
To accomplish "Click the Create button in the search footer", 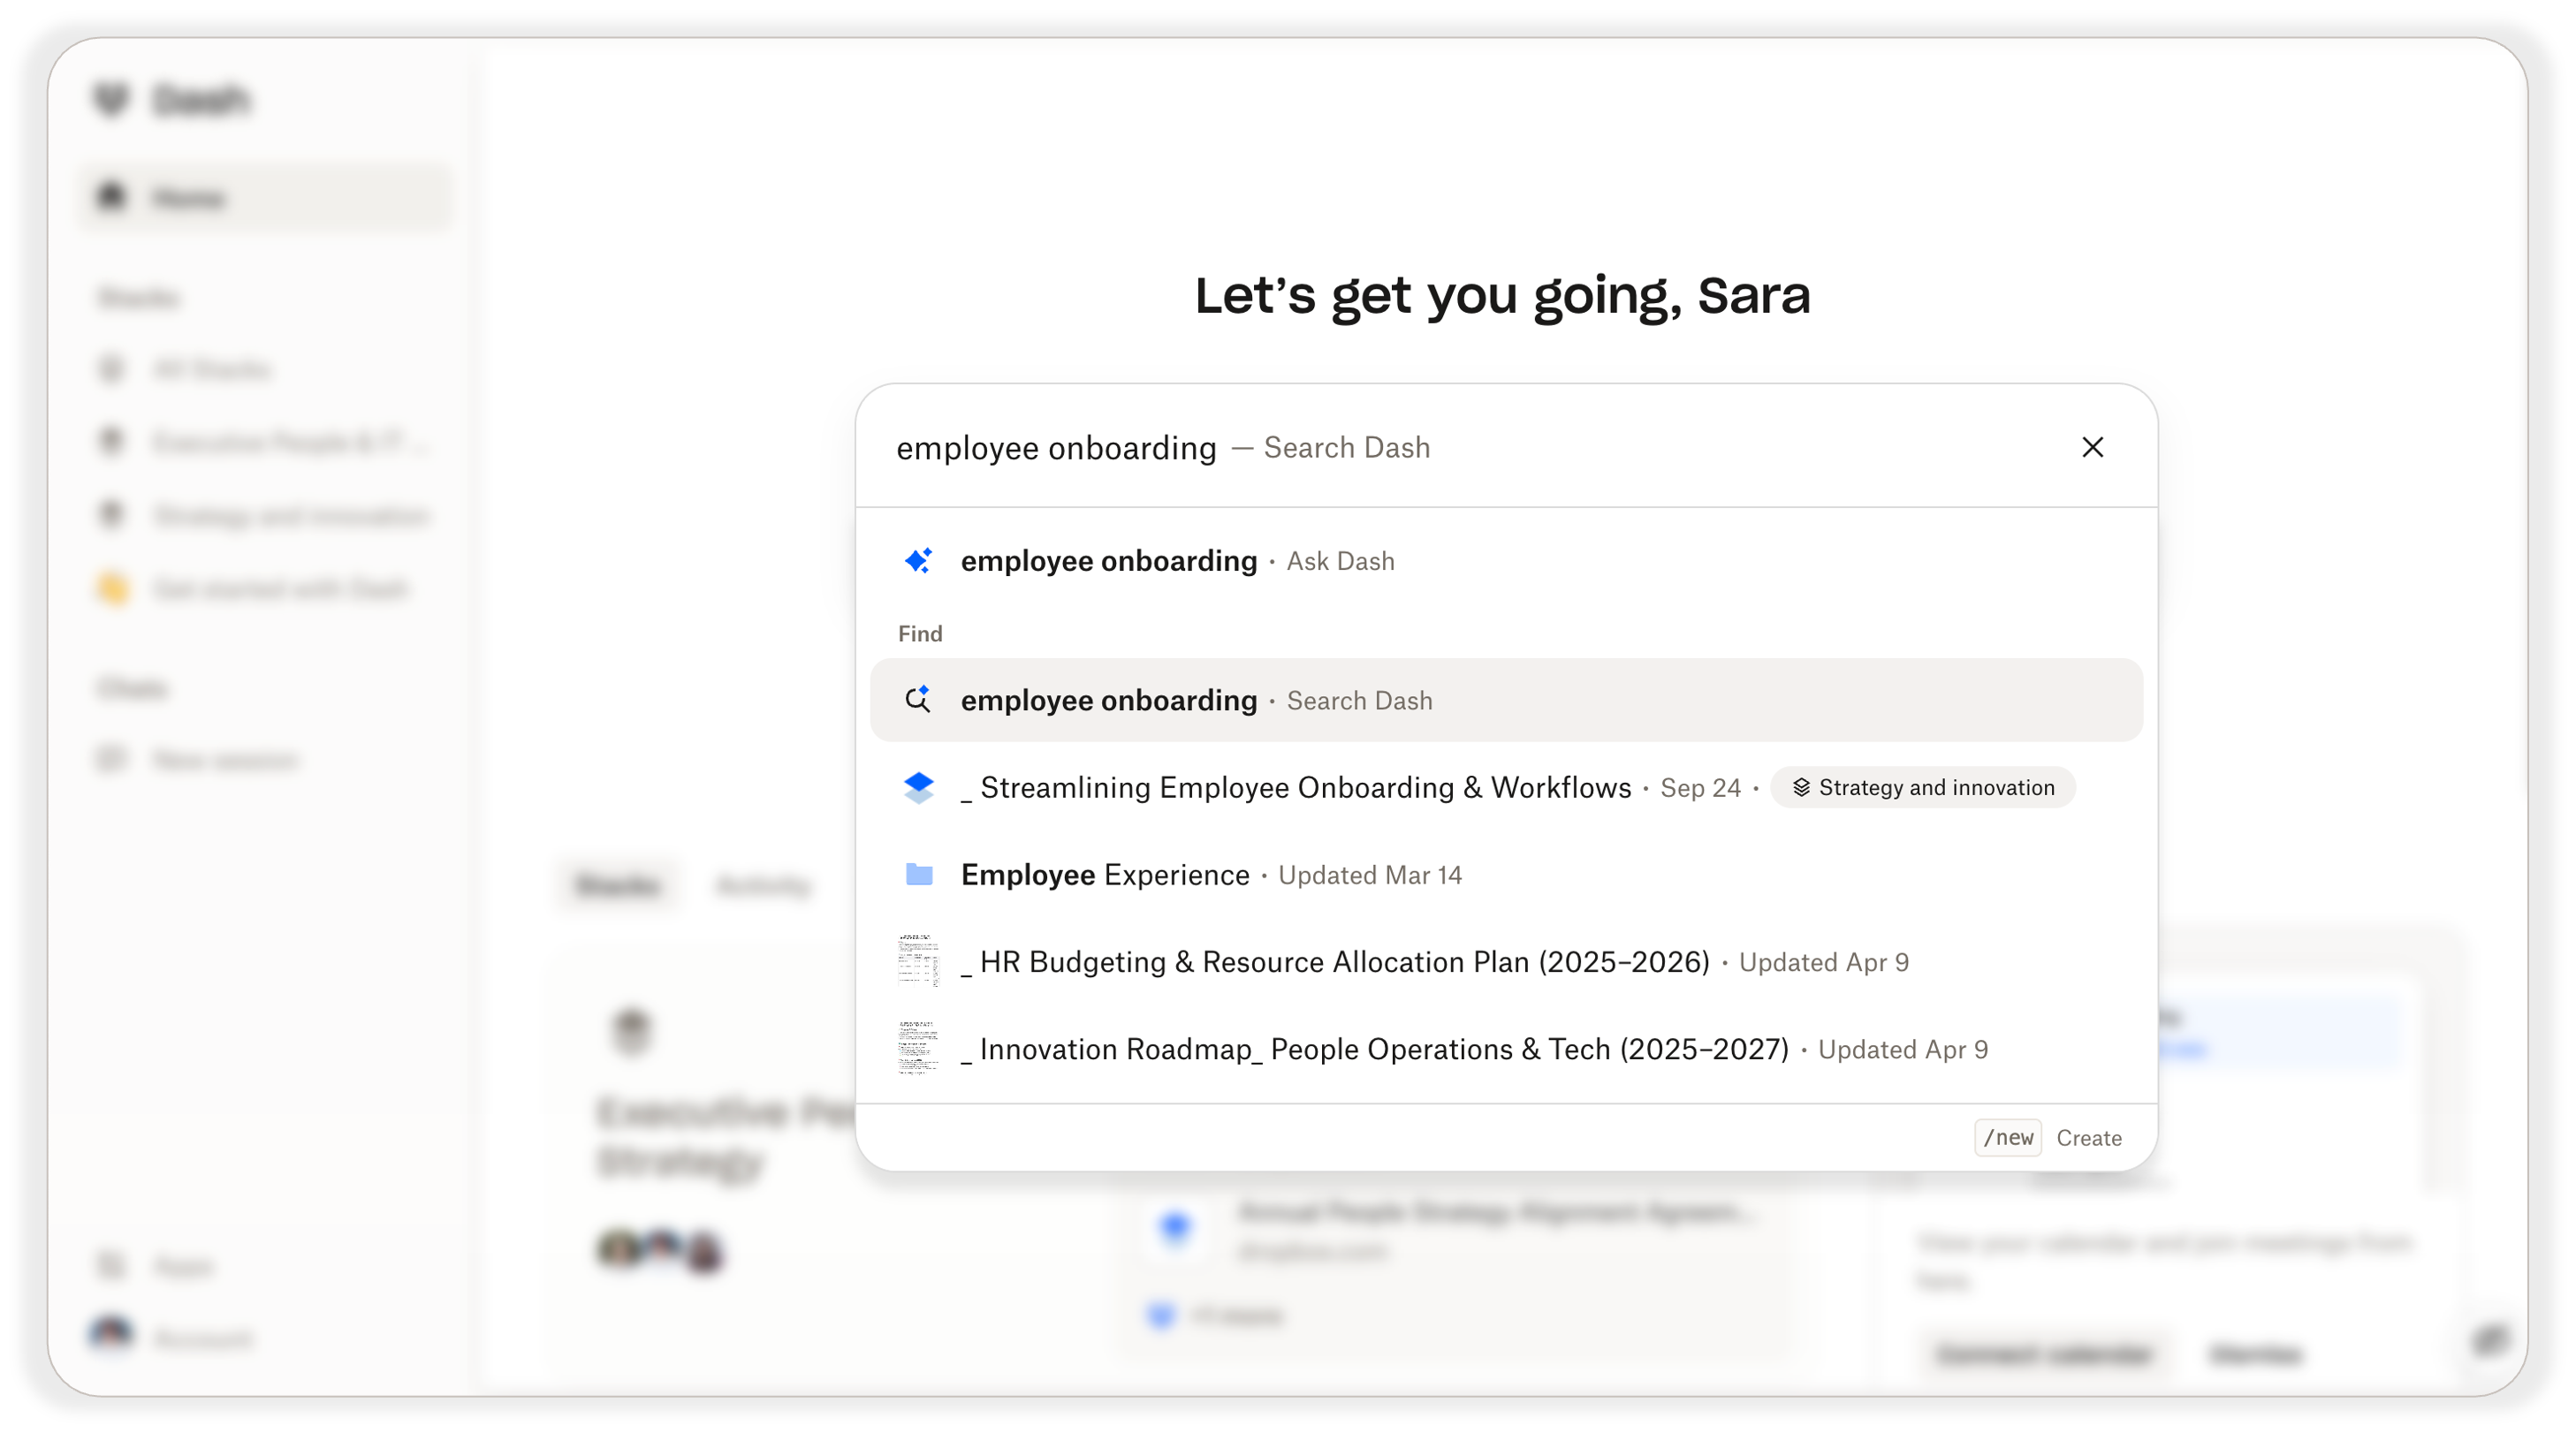I will point(2089,1137).
